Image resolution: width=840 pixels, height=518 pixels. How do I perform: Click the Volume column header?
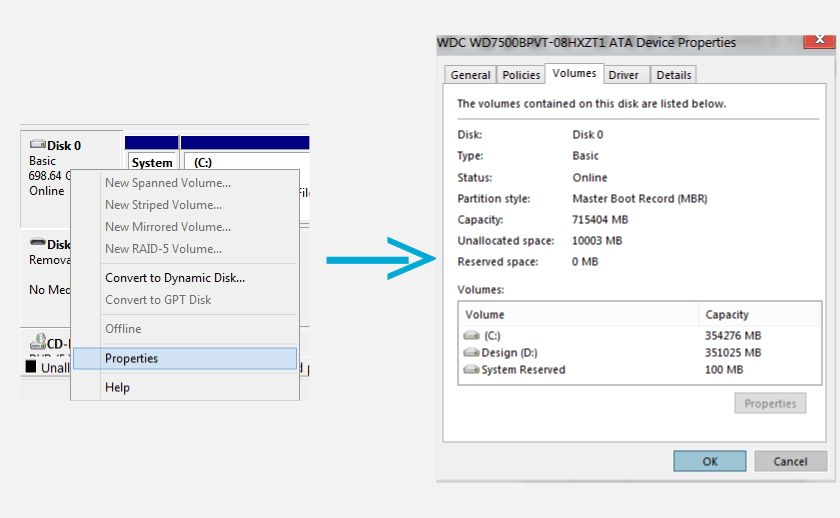[485, 314]
